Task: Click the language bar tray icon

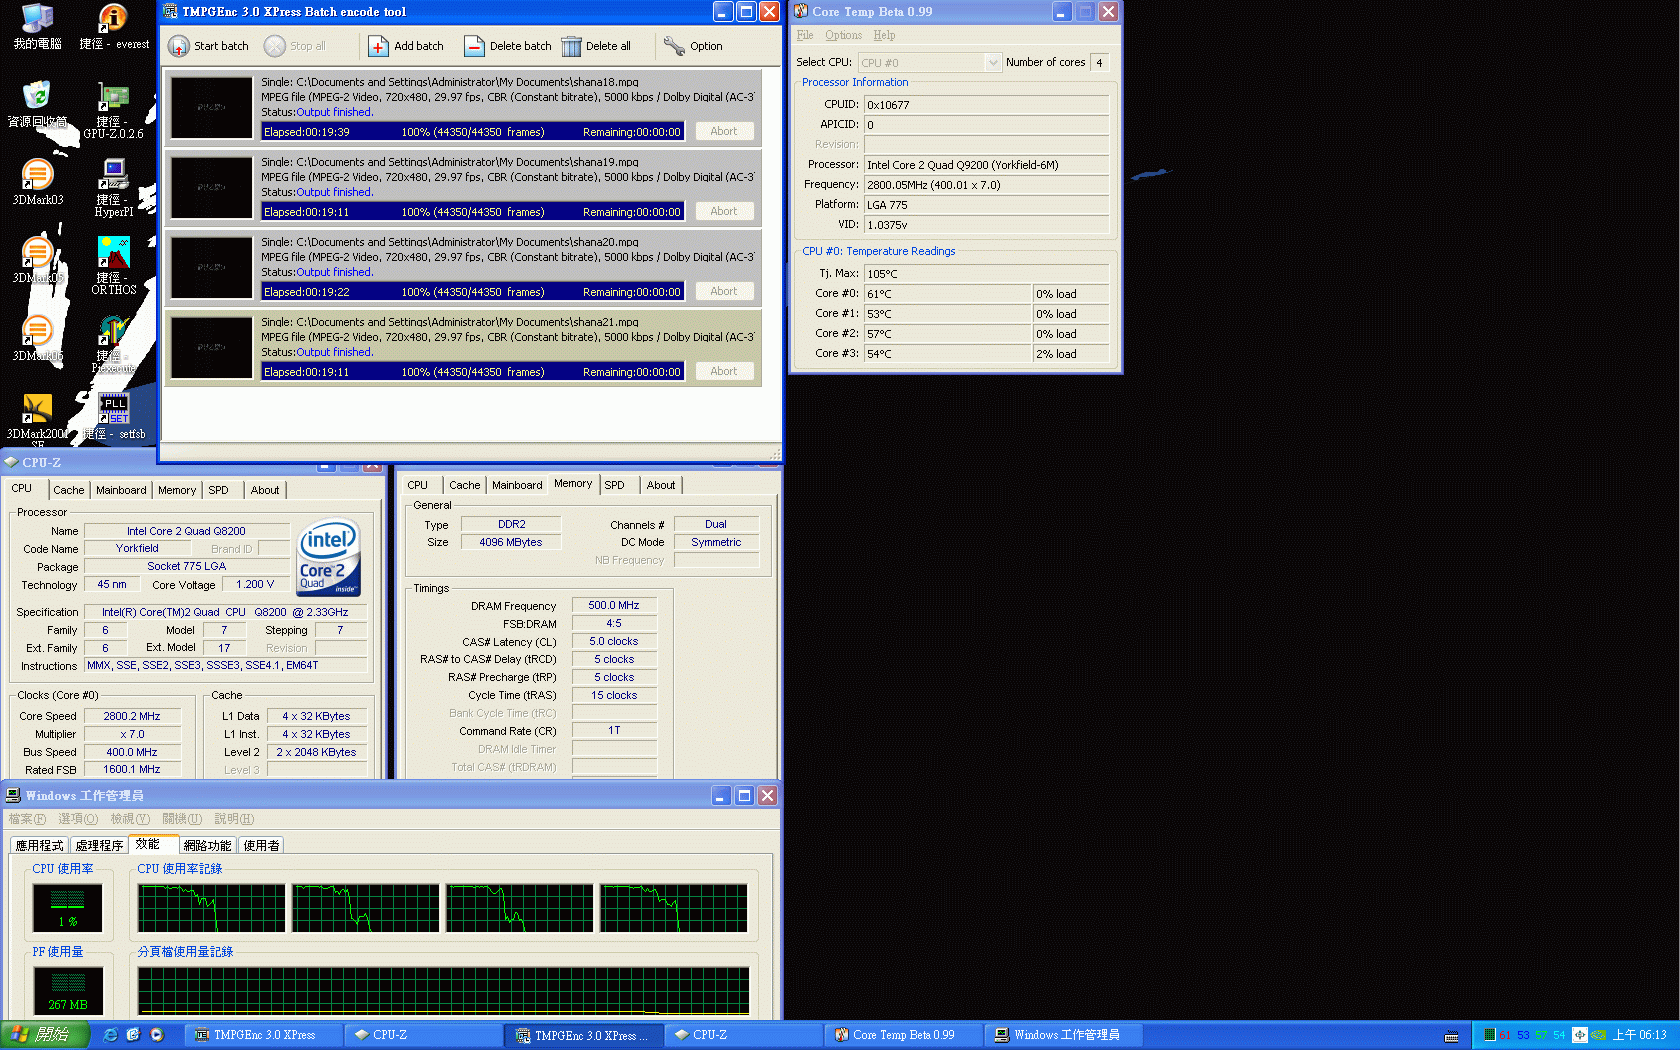Action: click(1580, 1035)
